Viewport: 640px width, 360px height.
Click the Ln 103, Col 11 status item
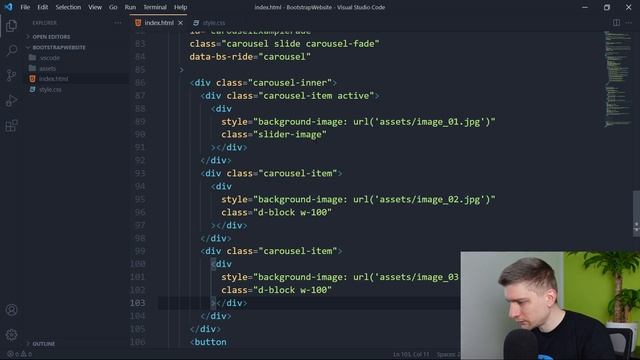coord(411,354)
